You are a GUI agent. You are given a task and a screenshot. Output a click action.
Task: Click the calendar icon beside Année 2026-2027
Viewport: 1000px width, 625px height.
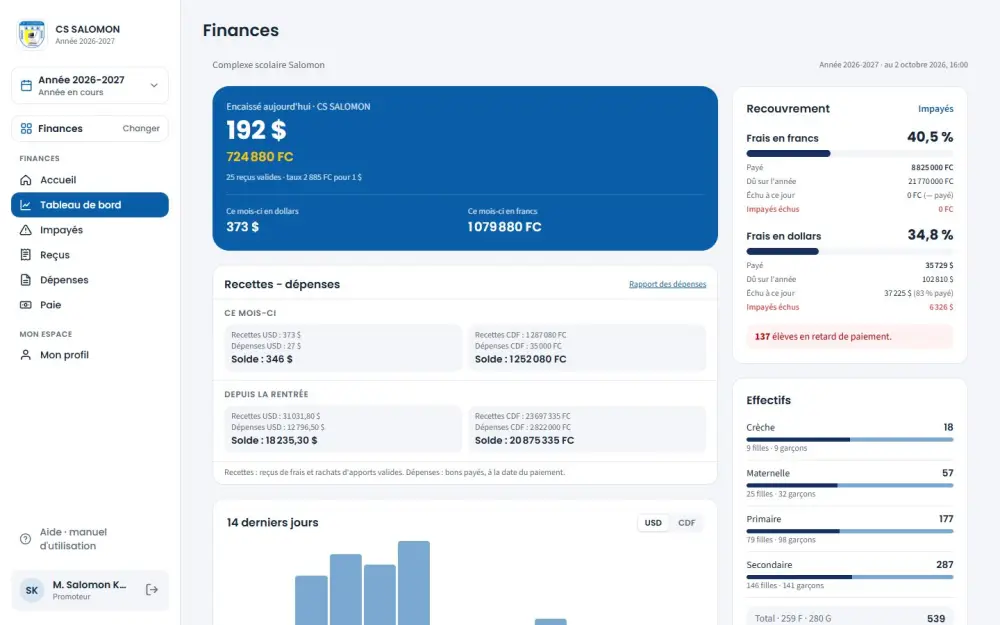26,85
